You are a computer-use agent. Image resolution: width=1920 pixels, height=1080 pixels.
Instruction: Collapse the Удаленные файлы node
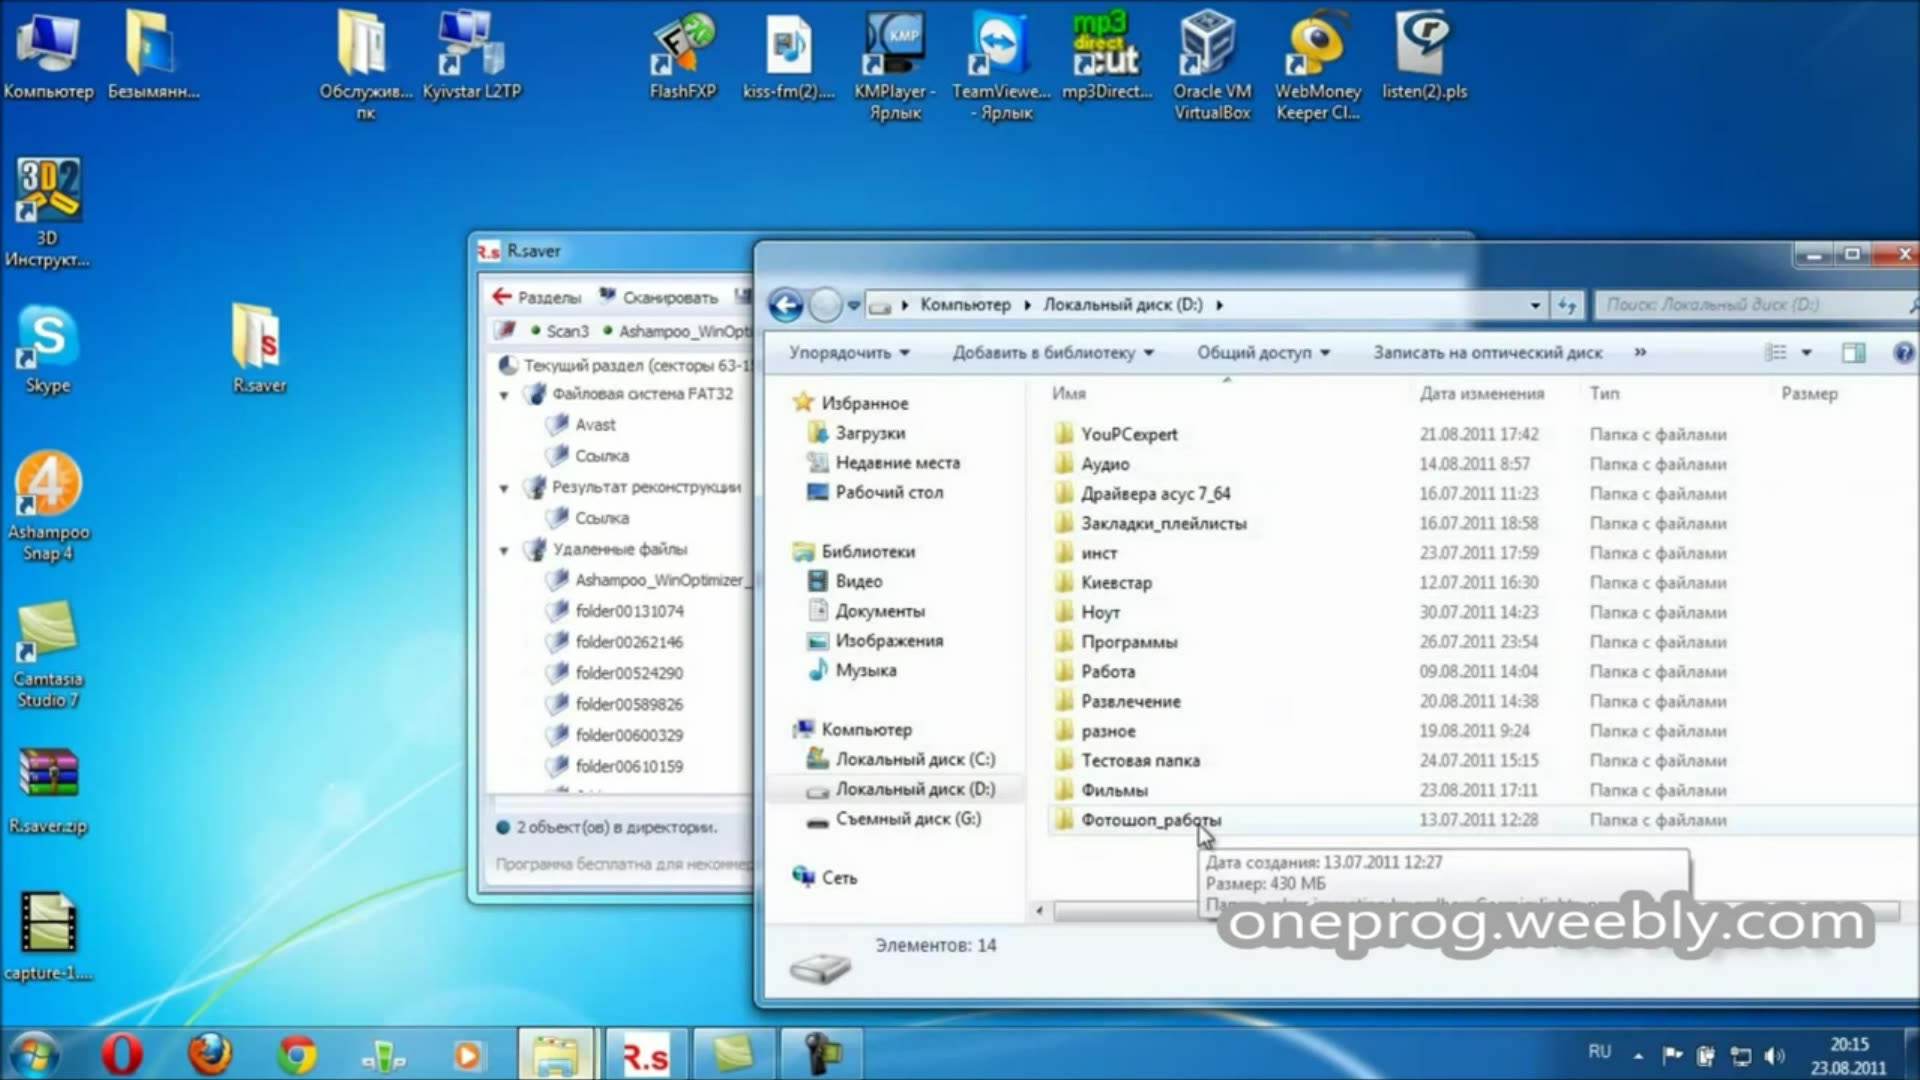tap(504, 550)
